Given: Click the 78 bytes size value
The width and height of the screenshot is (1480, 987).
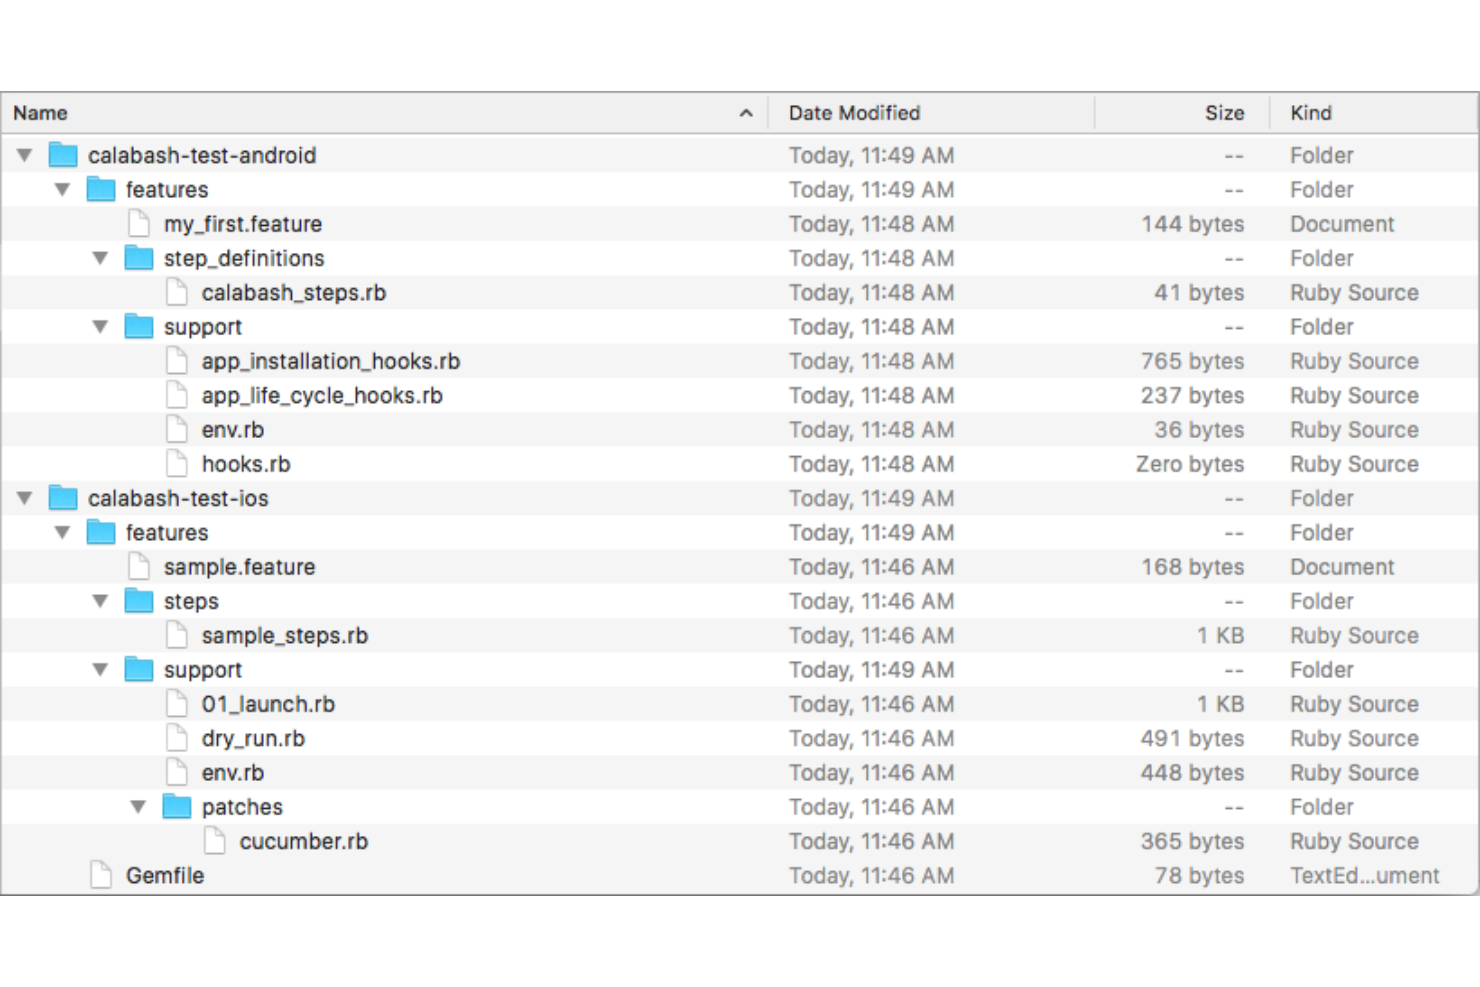Looking at the screenshot, I should 1200,875.
